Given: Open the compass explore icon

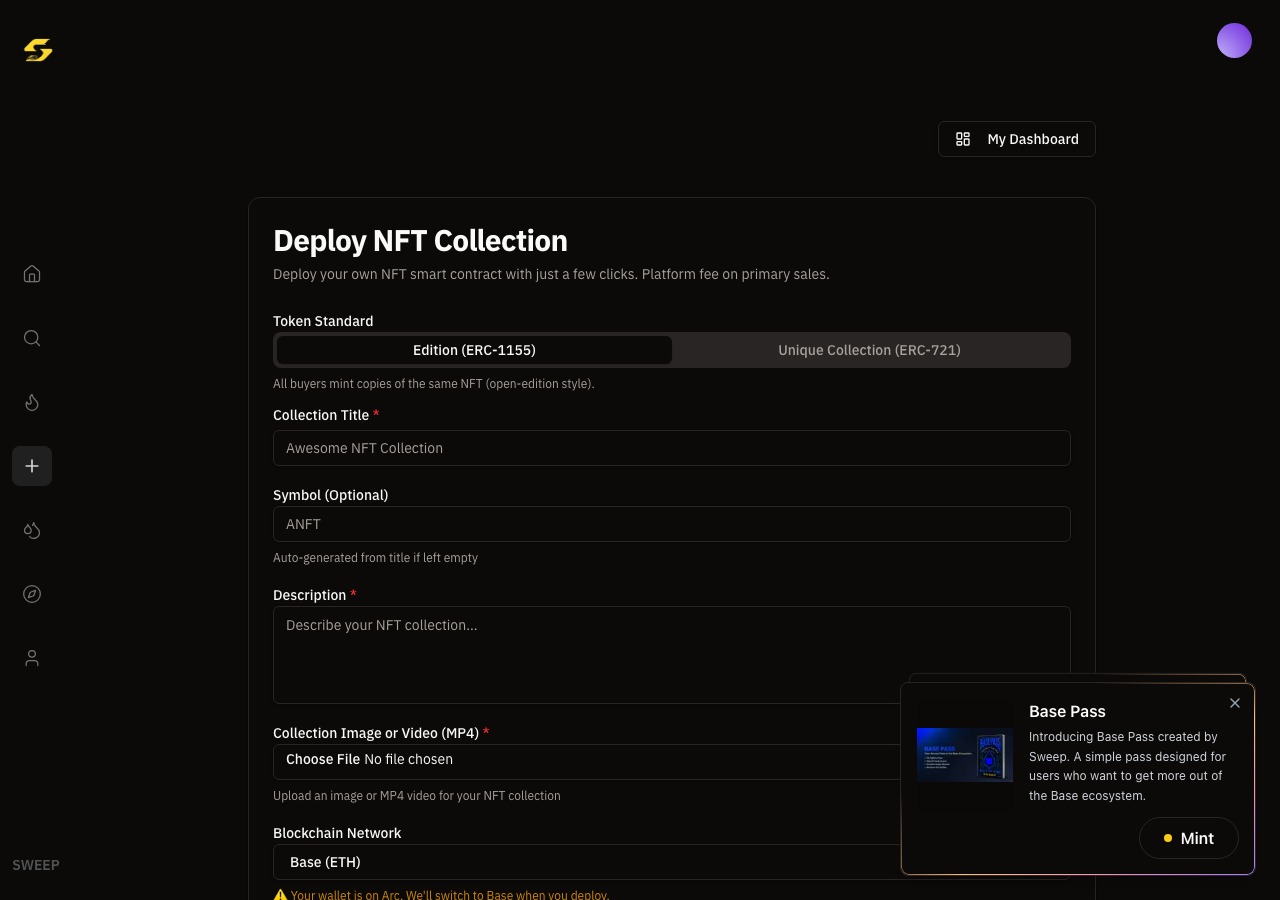Looking at the screenshot, I should (32, 594).
